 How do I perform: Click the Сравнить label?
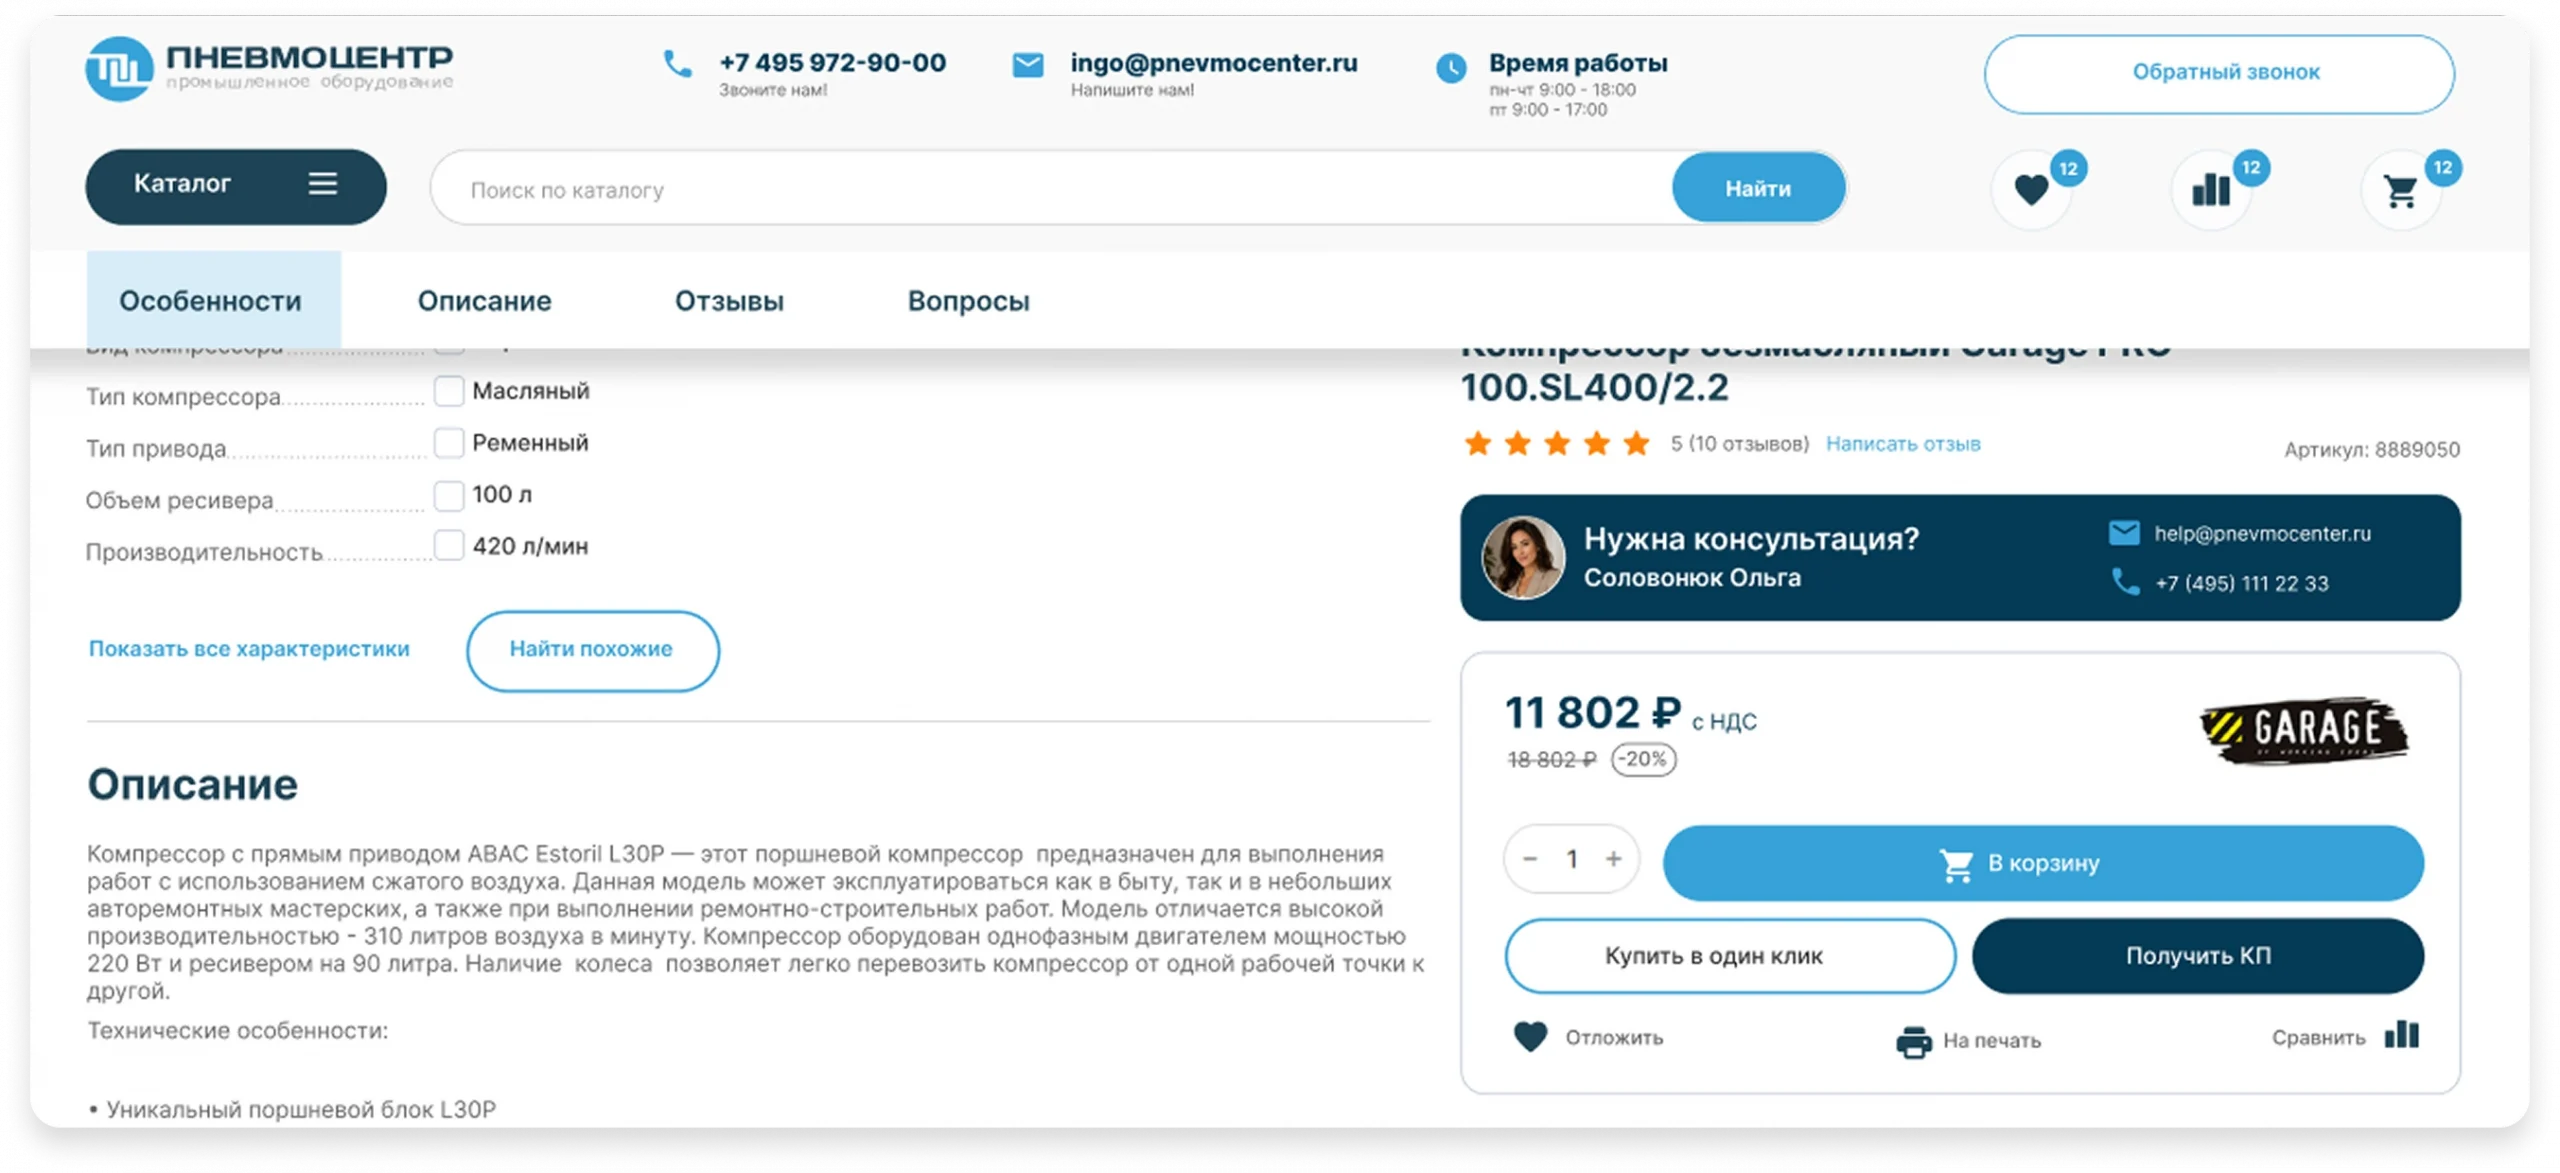coord(2317,1038)
